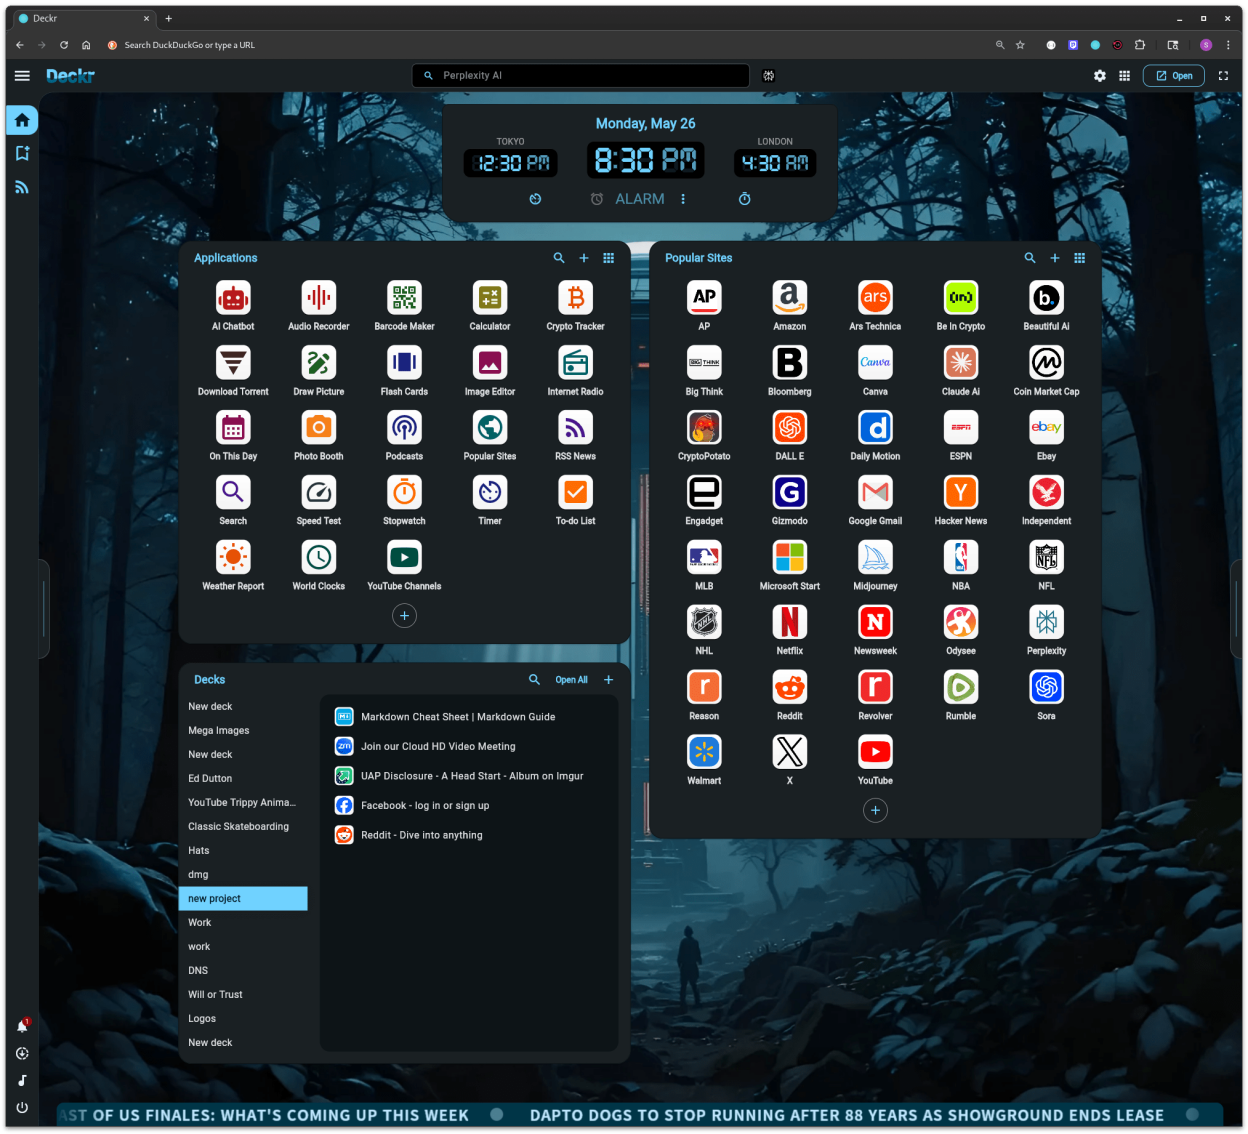Open the Flash Cards app

404,363
